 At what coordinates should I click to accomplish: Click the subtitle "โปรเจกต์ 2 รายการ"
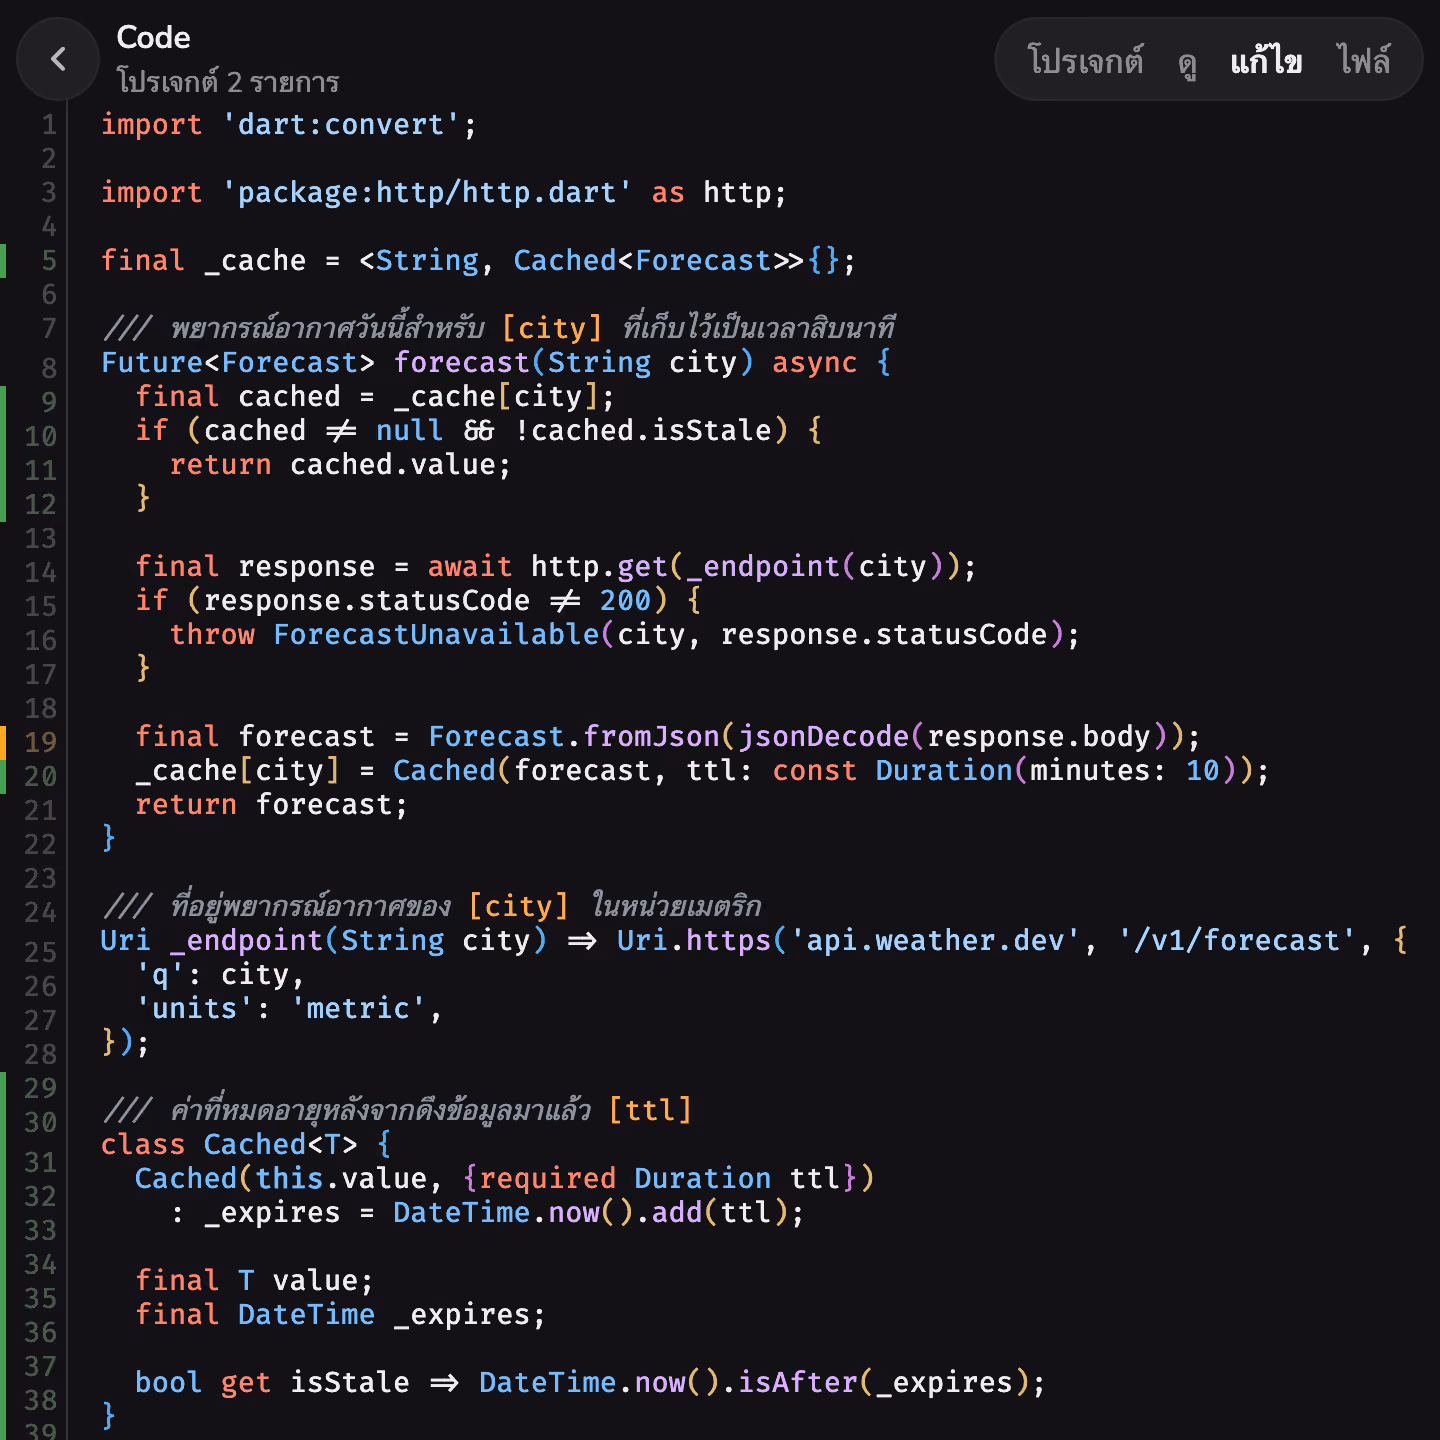[x=228, y=81]
